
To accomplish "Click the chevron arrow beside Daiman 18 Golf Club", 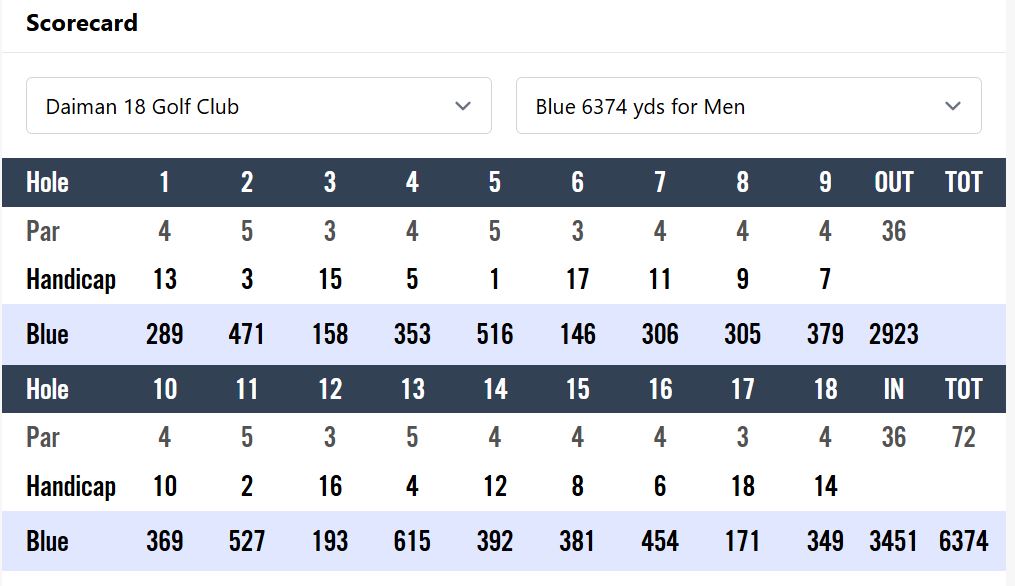I will [x=462, y=106].
